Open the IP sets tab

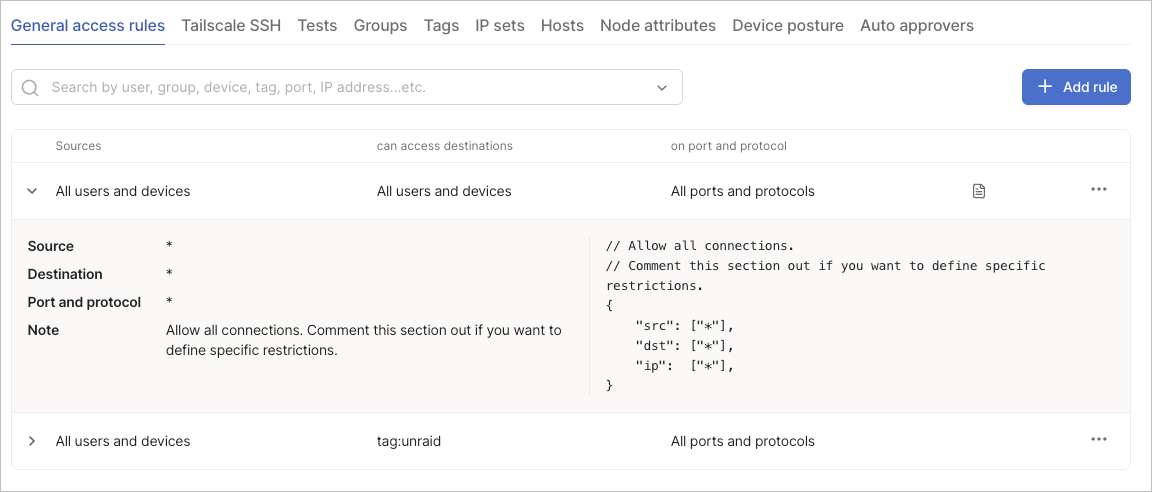point(500,26)
